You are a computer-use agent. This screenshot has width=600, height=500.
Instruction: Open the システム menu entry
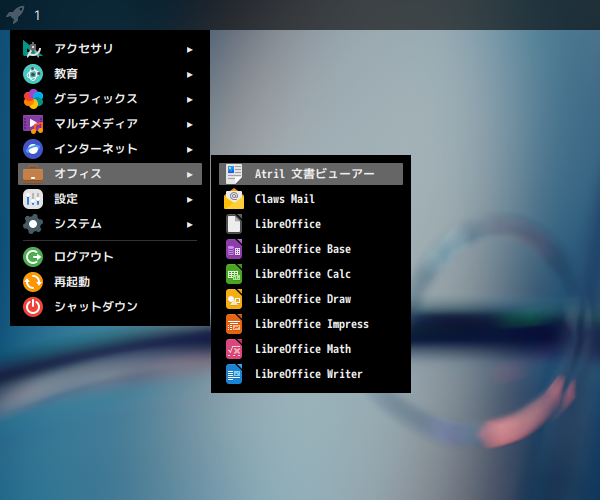(x=110, y=224)
